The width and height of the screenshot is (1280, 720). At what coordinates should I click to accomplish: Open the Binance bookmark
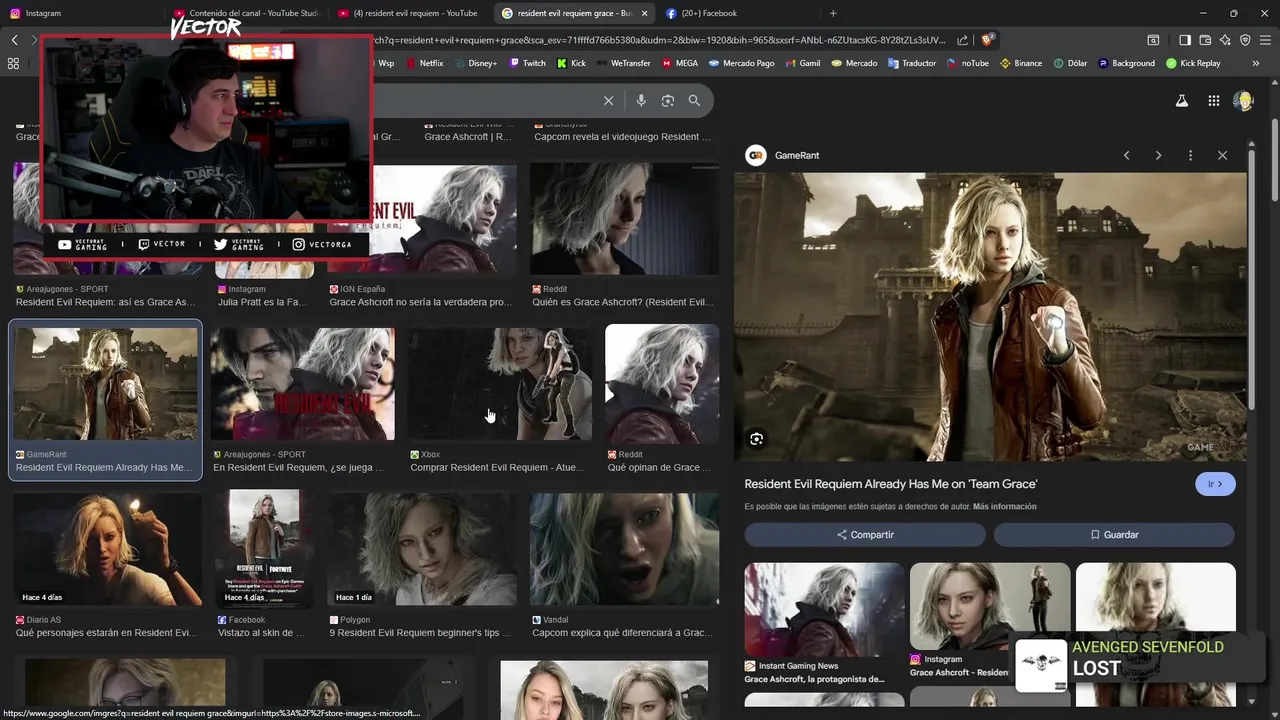click(1021, 63)
